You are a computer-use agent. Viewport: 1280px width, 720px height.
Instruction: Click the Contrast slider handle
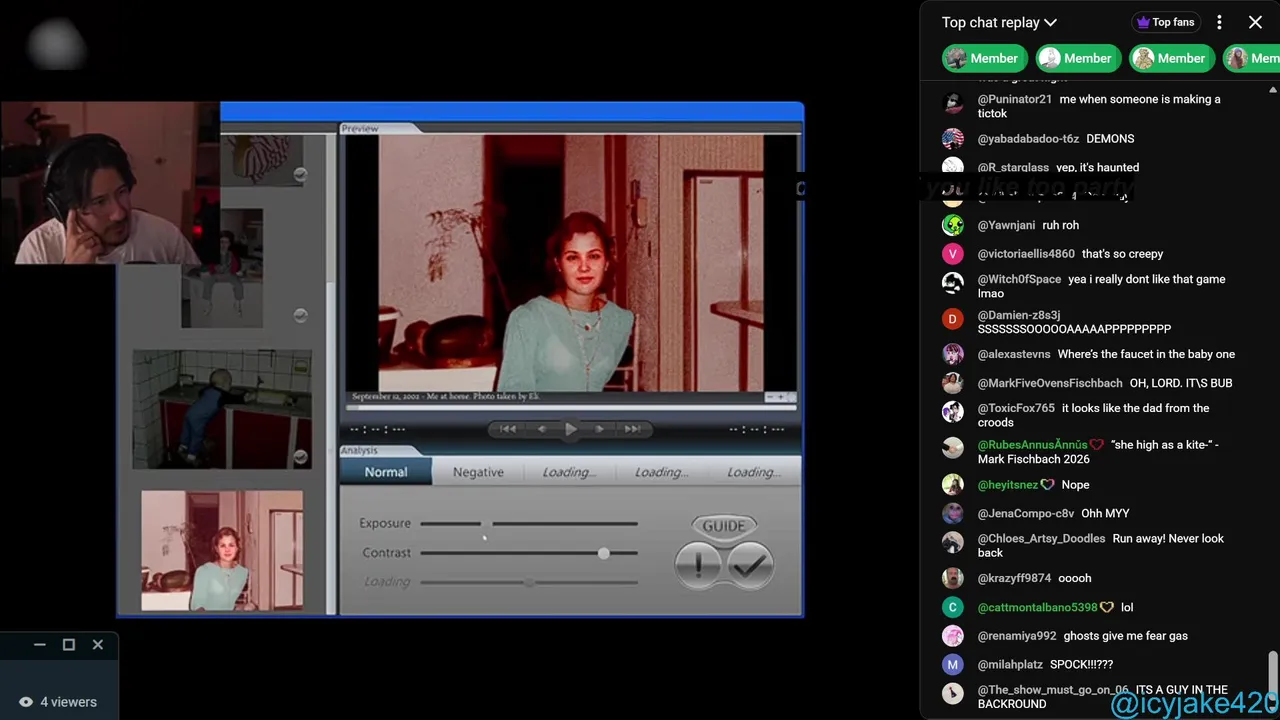[603, 553]
